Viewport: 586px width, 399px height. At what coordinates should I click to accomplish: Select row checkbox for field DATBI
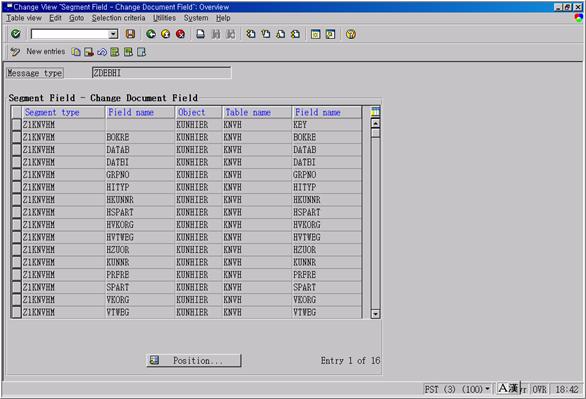(x=16, y=162)
